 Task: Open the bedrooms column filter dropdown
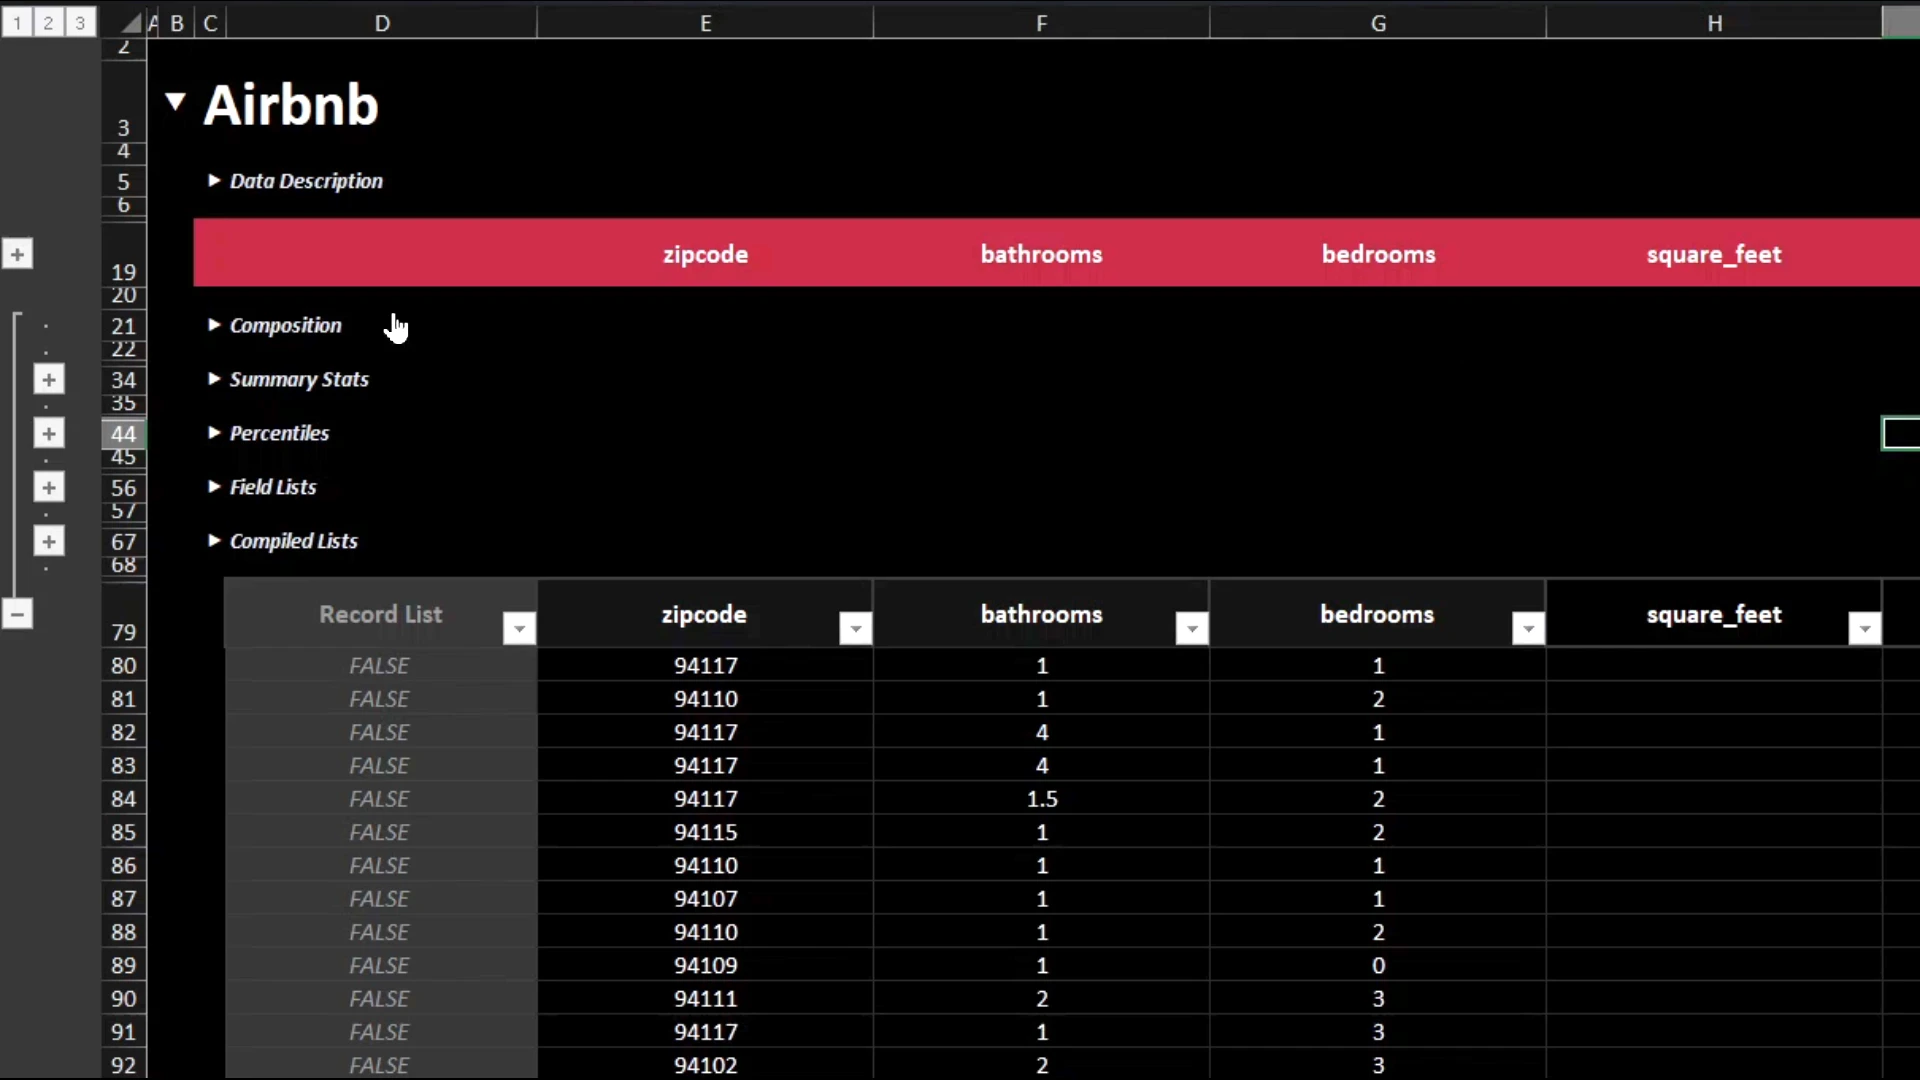click(1528, 628)
